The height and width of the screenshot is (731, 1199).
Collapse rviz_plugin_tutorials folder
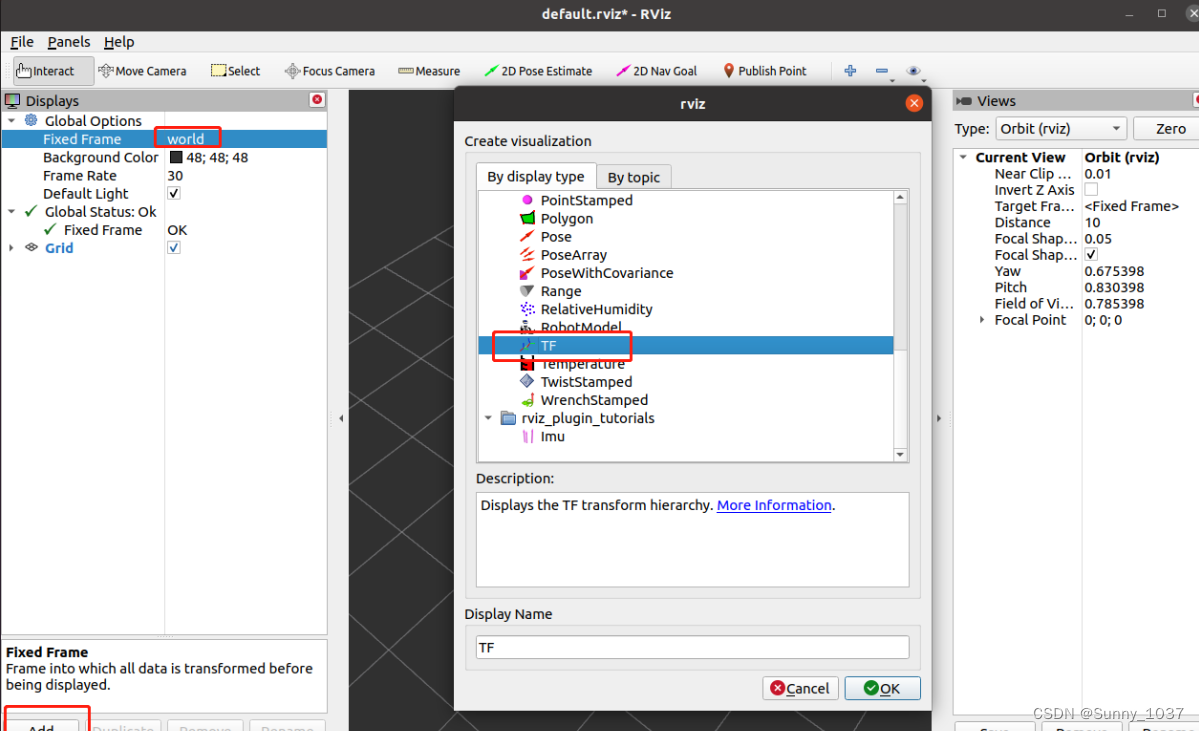click(488, 418)
